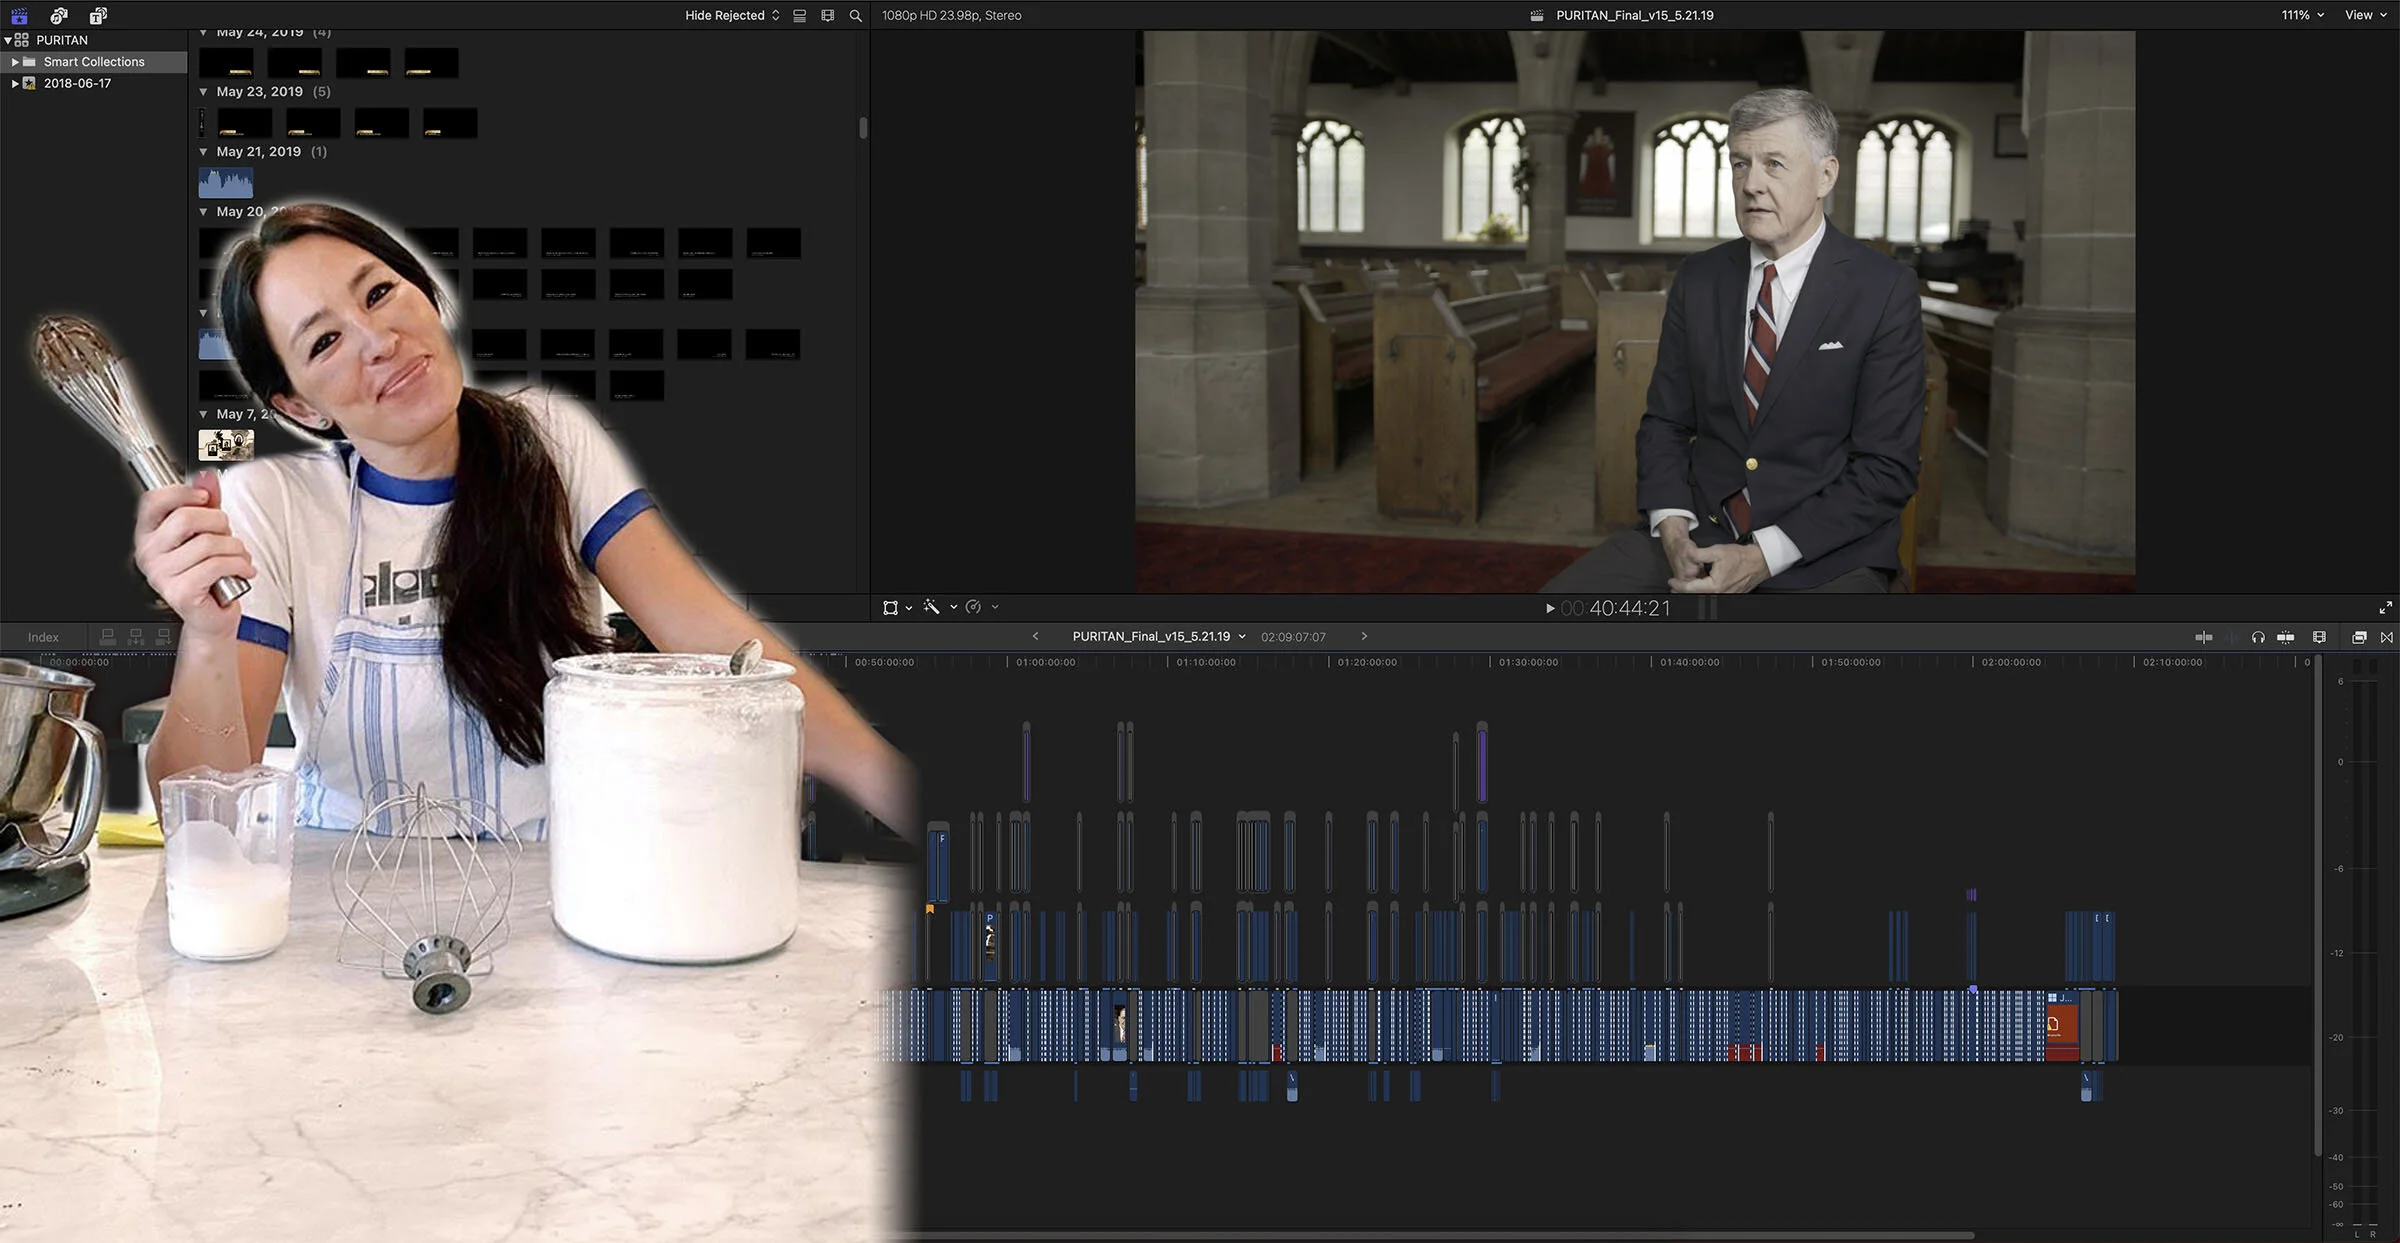Viewport: 2400px width, 1243px height.
Task: Open the Transform tool in viewer
Action: (890, 607)
